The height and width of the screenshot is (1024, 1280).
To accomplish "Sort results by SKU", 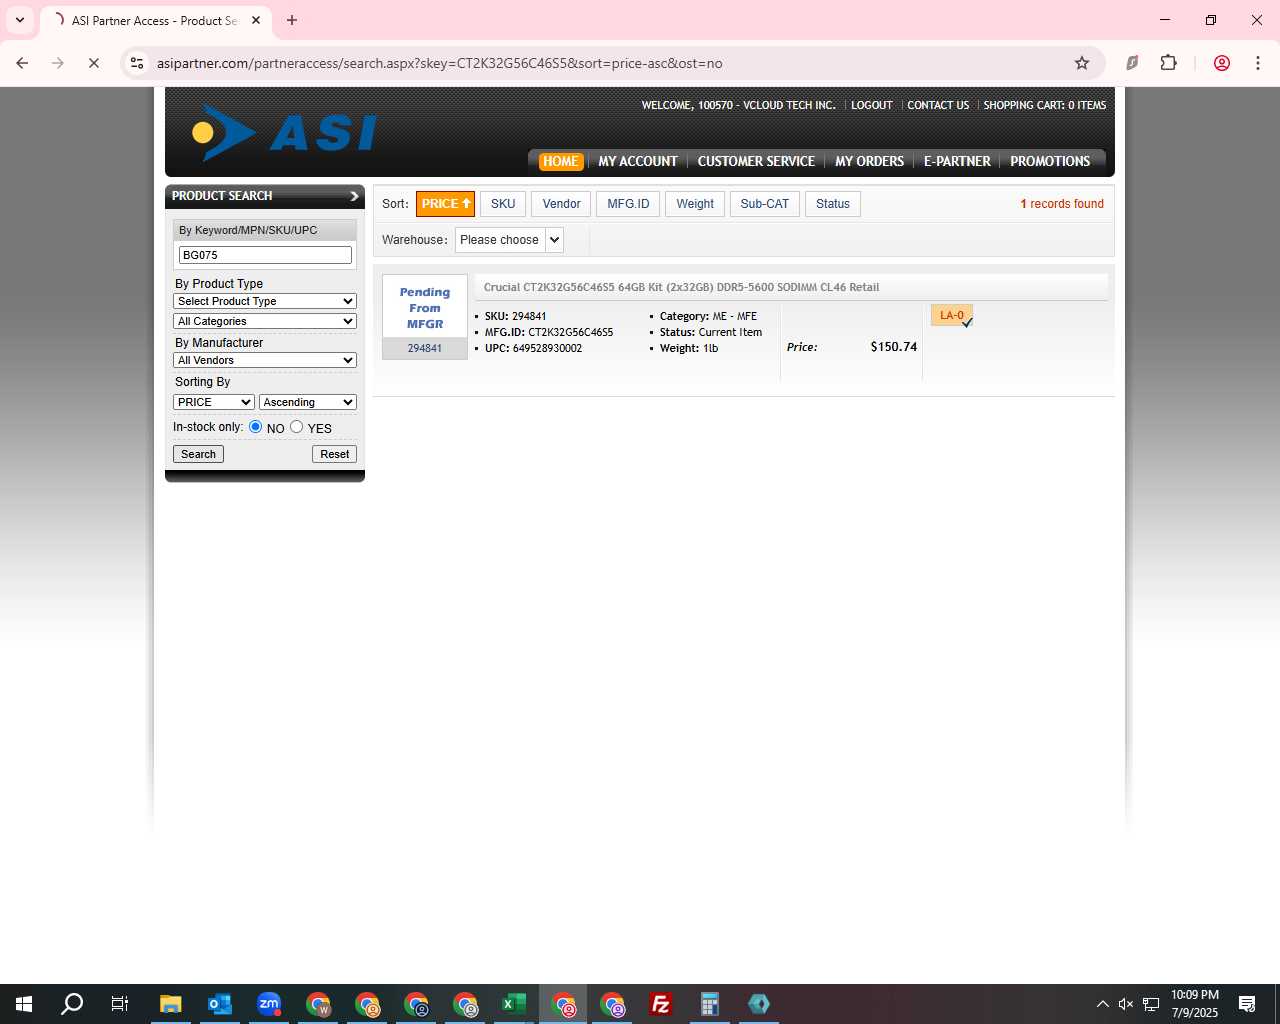I will tap(503, 204).
